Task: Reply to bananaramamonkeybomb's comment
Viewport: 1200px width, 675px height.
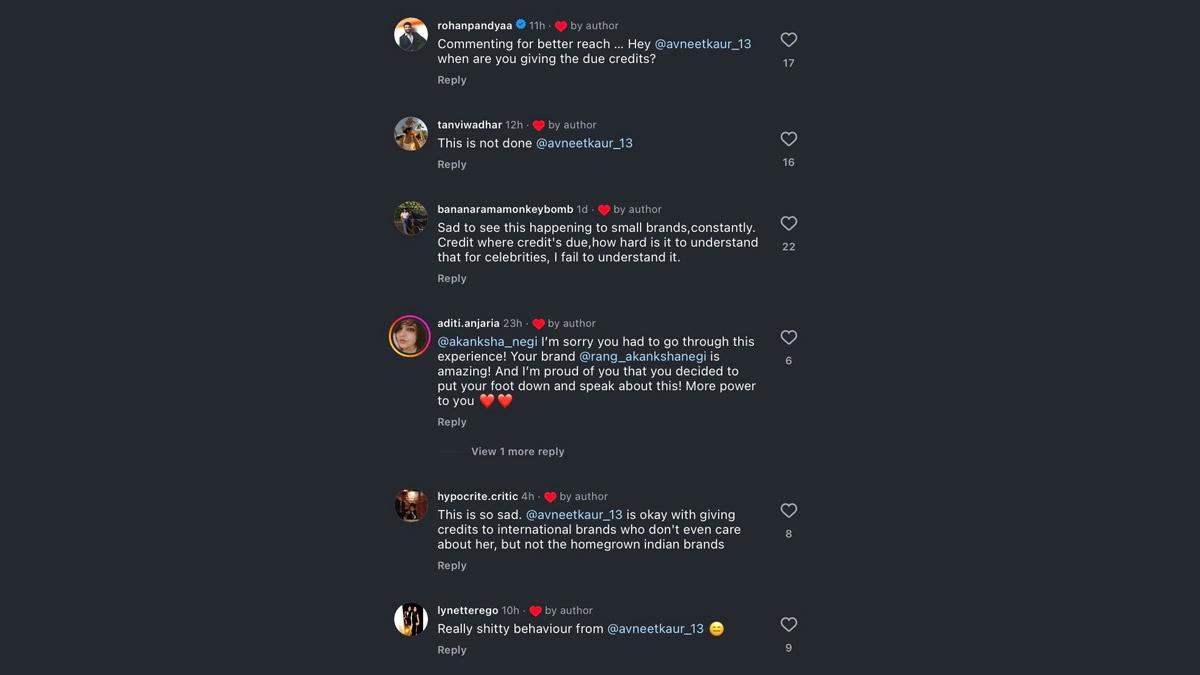Action: tap(452, 279)
